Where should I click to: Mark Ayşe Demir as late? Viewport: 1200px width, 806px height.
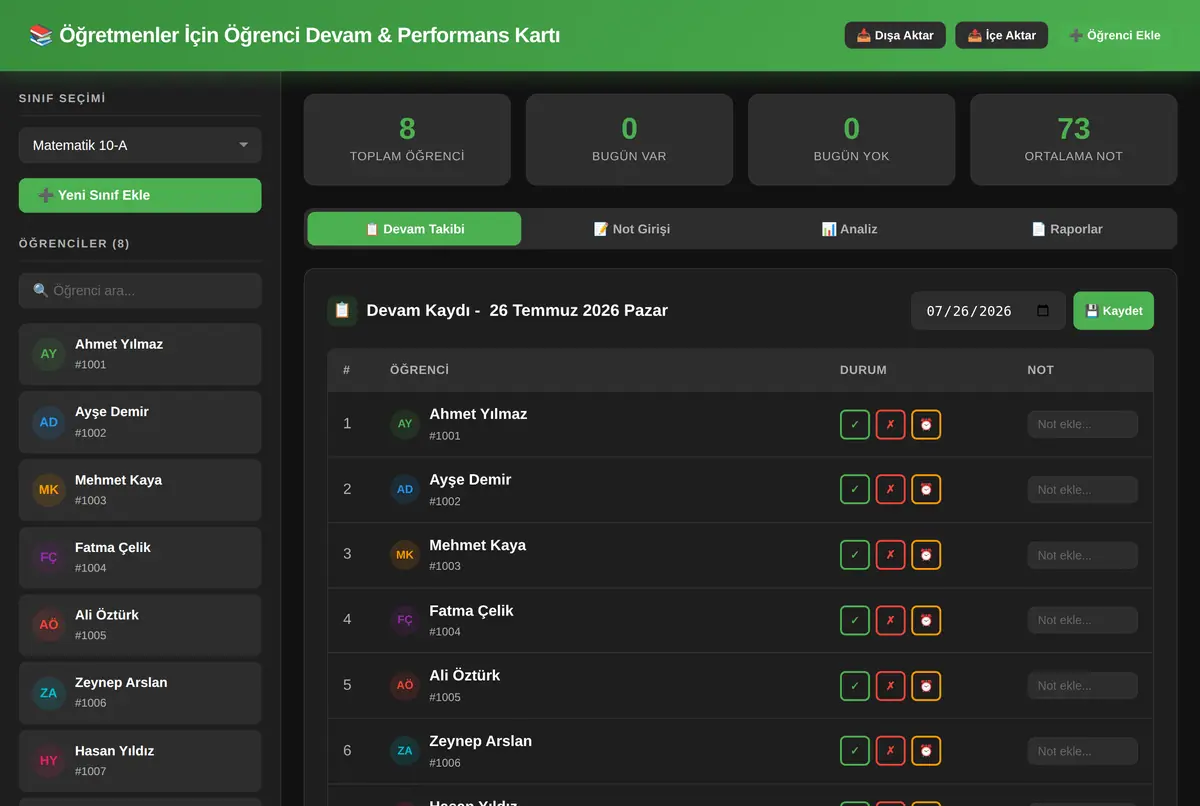(x=926, y=489)
